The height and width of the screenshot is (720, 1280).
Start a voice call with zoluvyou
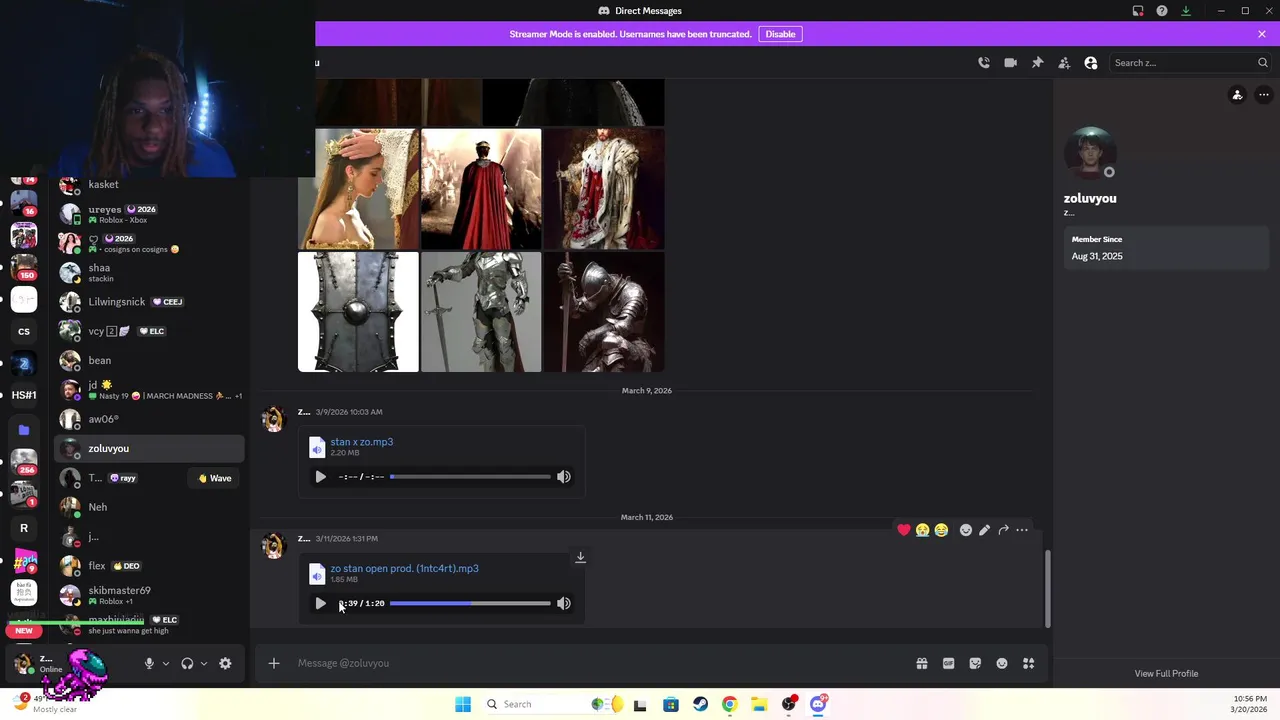pos(984,62)
